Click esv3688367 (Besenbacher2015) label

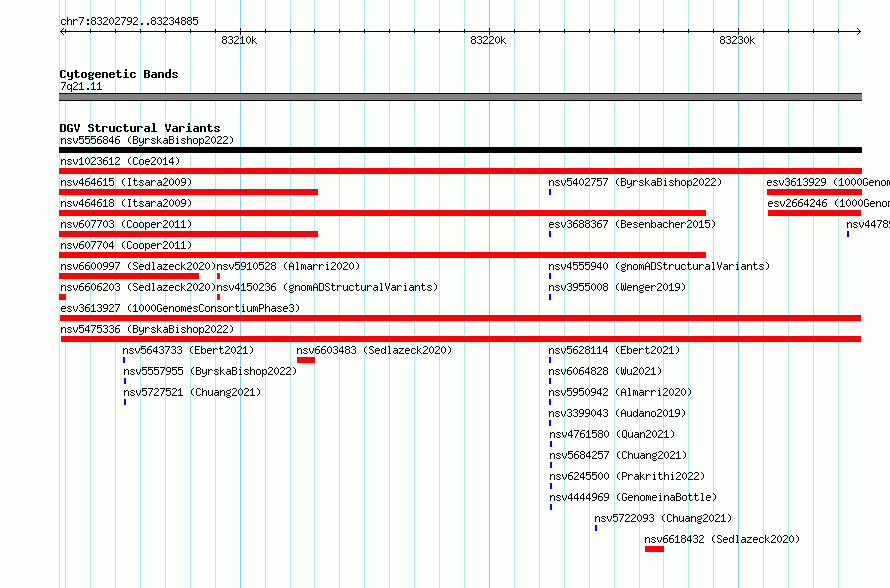pyautogui.click(x=632, y=224)
